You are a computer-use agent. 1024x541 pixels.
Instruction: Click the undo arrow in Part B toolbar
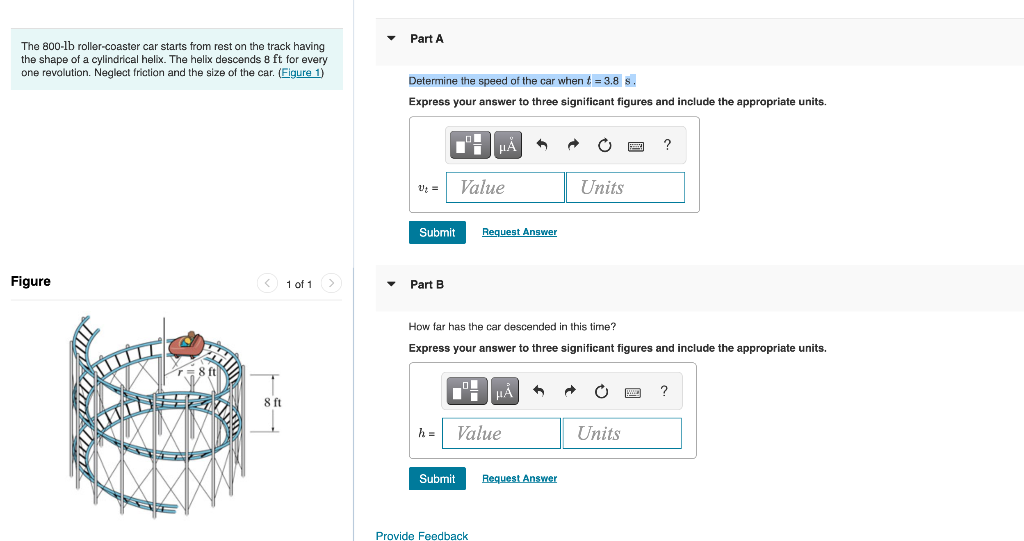tap(538, 391)
